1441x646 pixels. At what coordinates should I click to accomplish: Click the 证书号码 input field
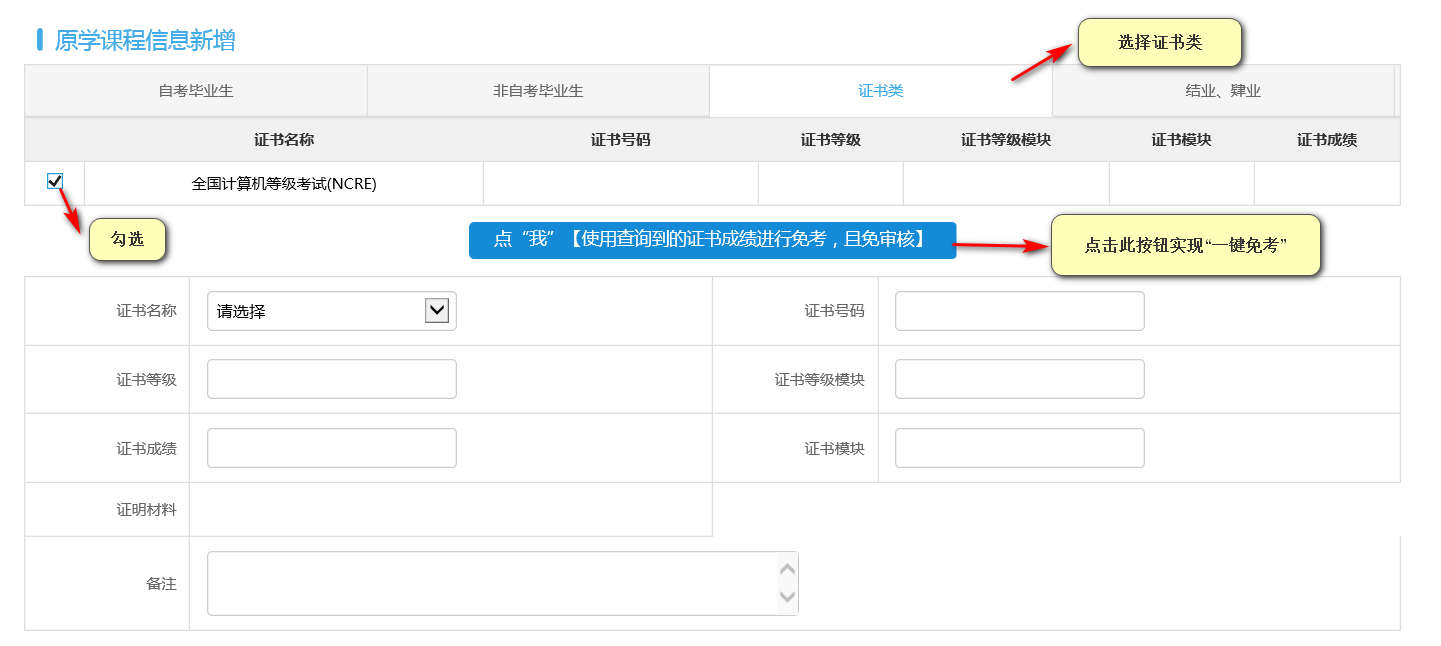pos(1018,310)
